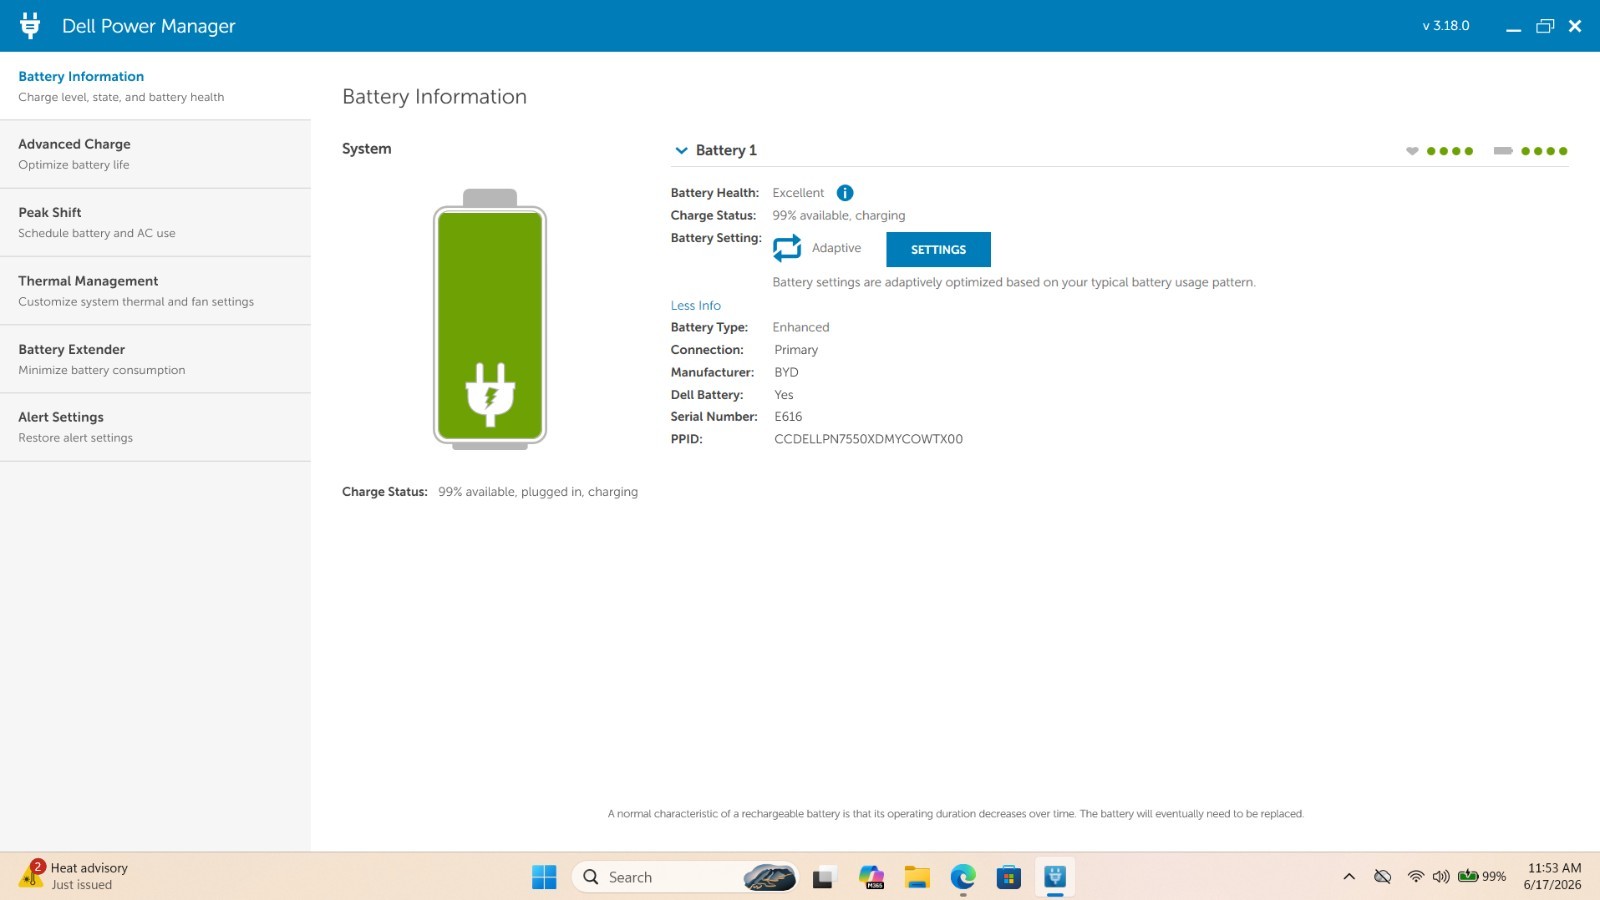Collapse the Battery 1 section chevron
The image size is (1600, 900).
[681, 151]
